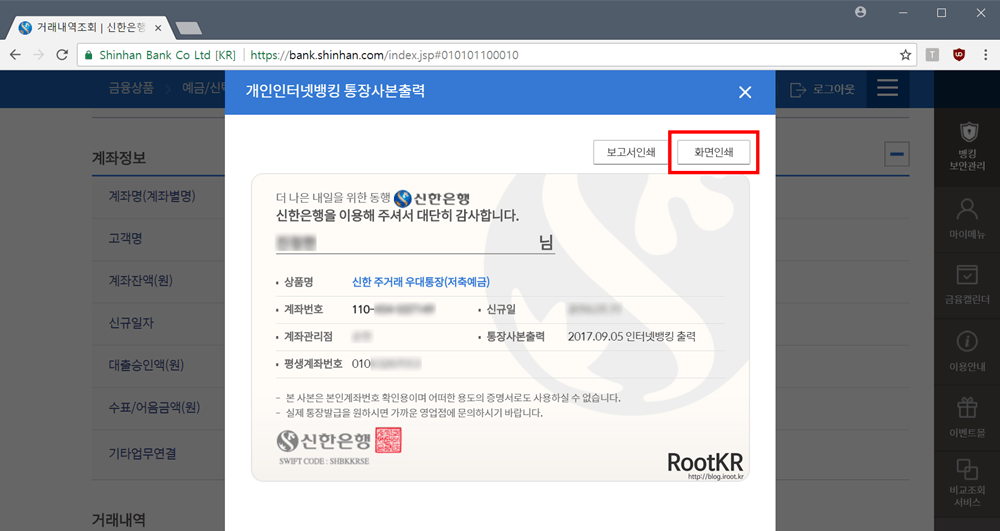Click the 로그아웃 logout button
The height and width of the screenshot is (531, 1000).
click(823, 89)
